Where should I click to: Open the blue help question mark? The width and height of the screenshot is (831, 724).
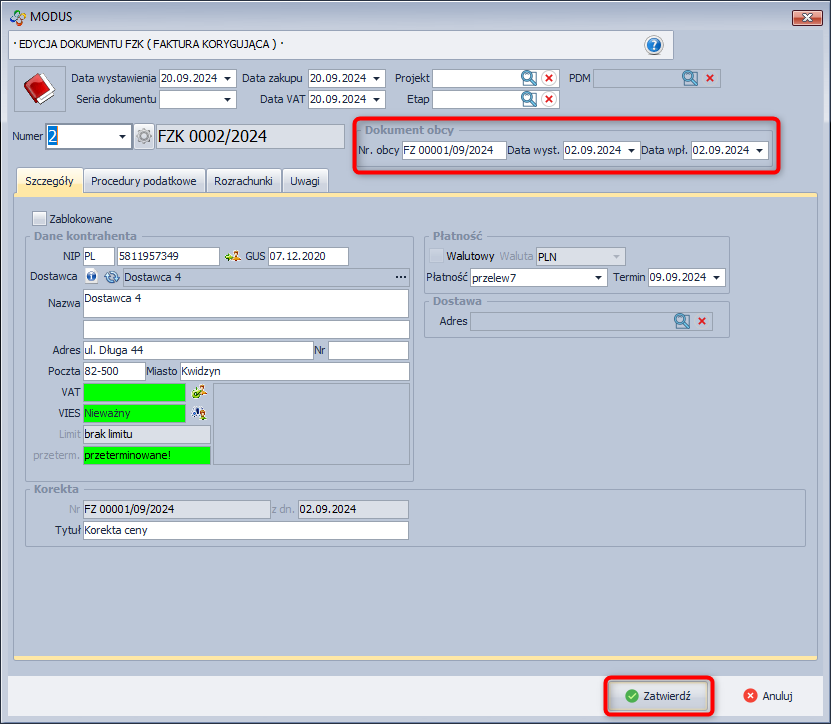coord(654,45)
